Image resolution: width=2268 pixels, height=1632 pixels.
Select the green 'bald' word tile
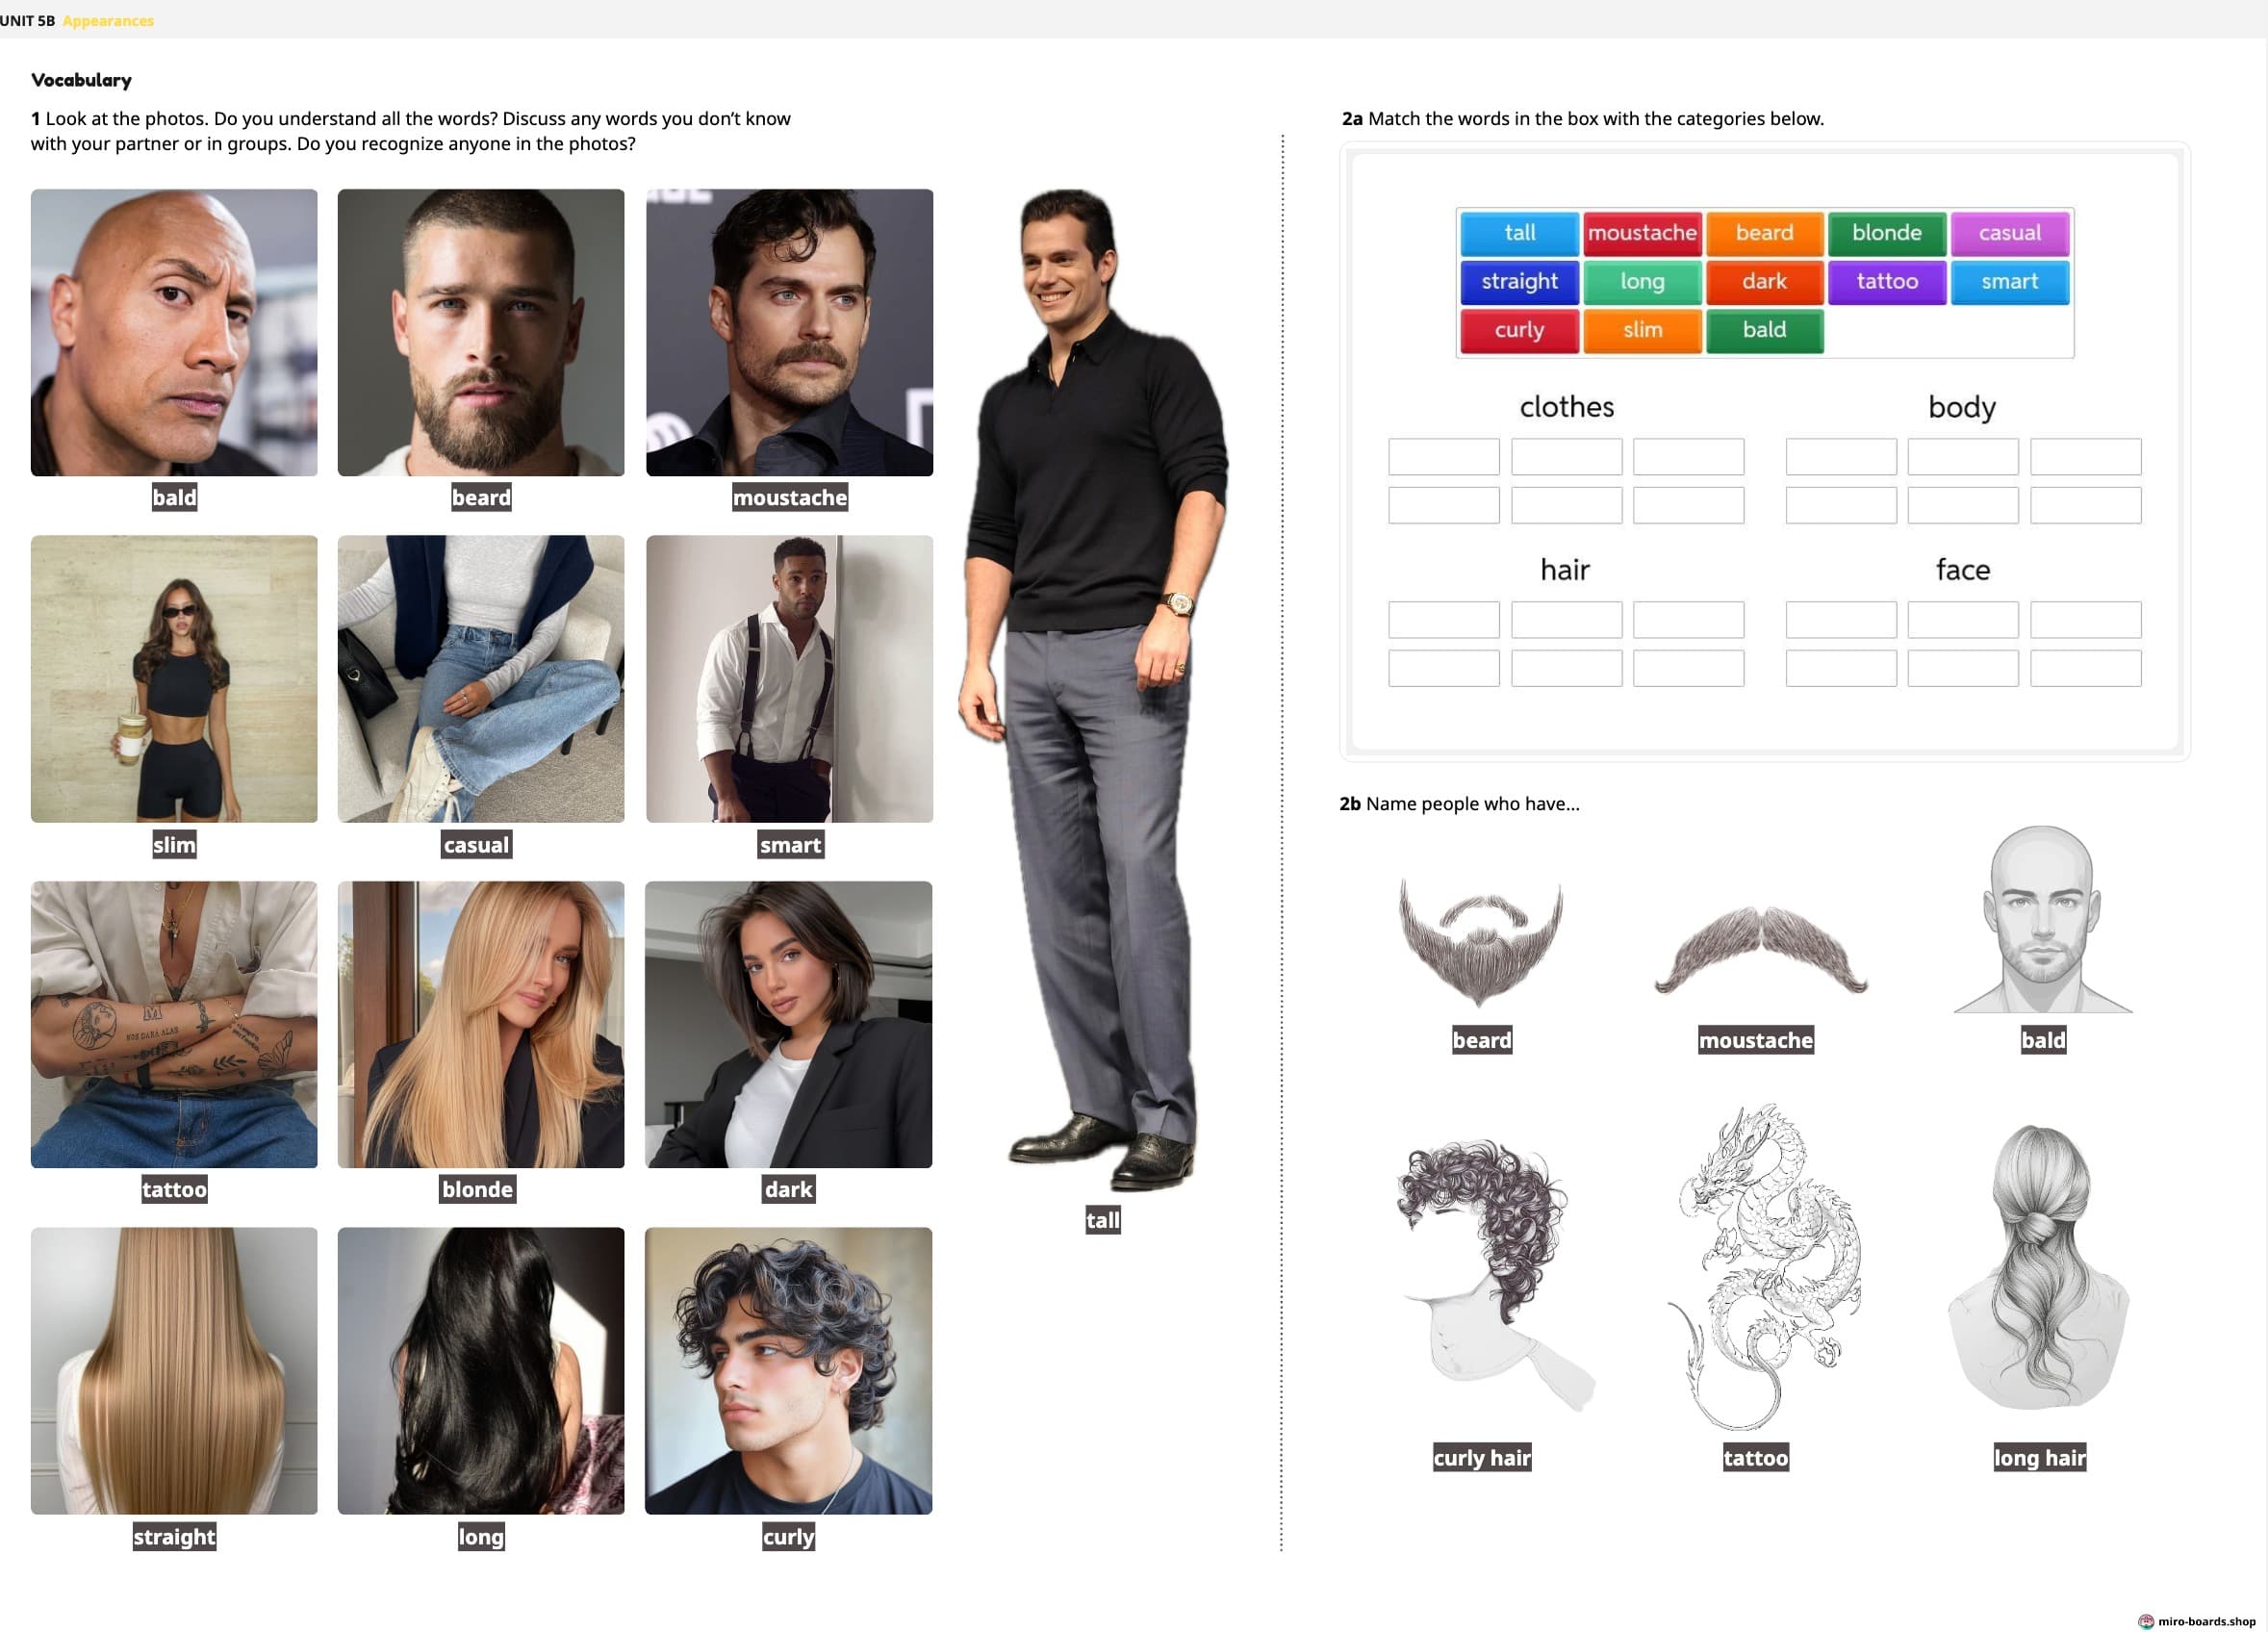[1764, 330]
